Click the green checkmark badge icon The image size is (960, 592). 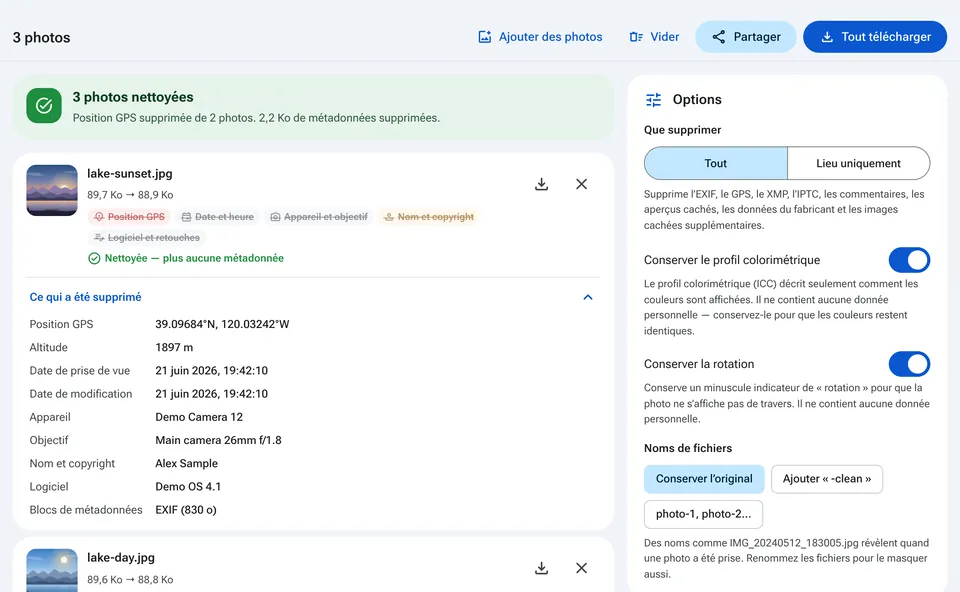[44, 106]
